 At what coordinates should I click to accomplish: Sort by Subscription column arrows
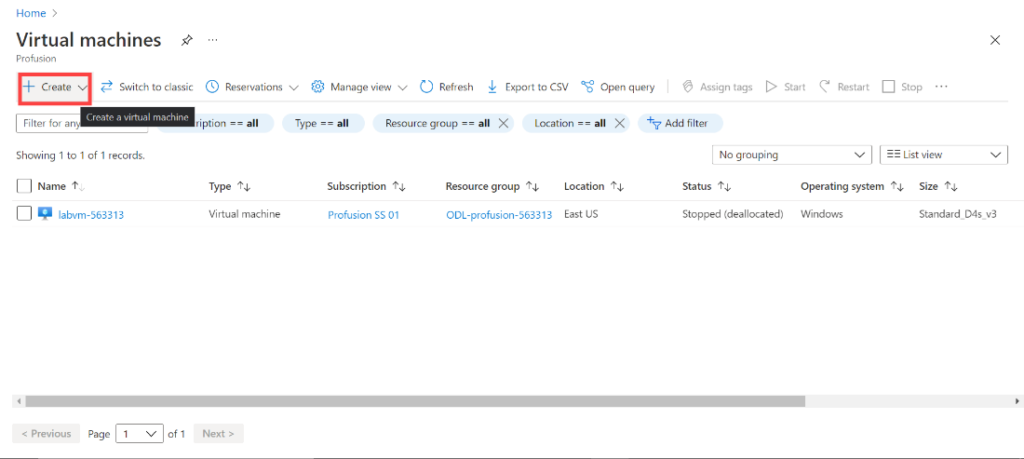click(x=399, y=187)
